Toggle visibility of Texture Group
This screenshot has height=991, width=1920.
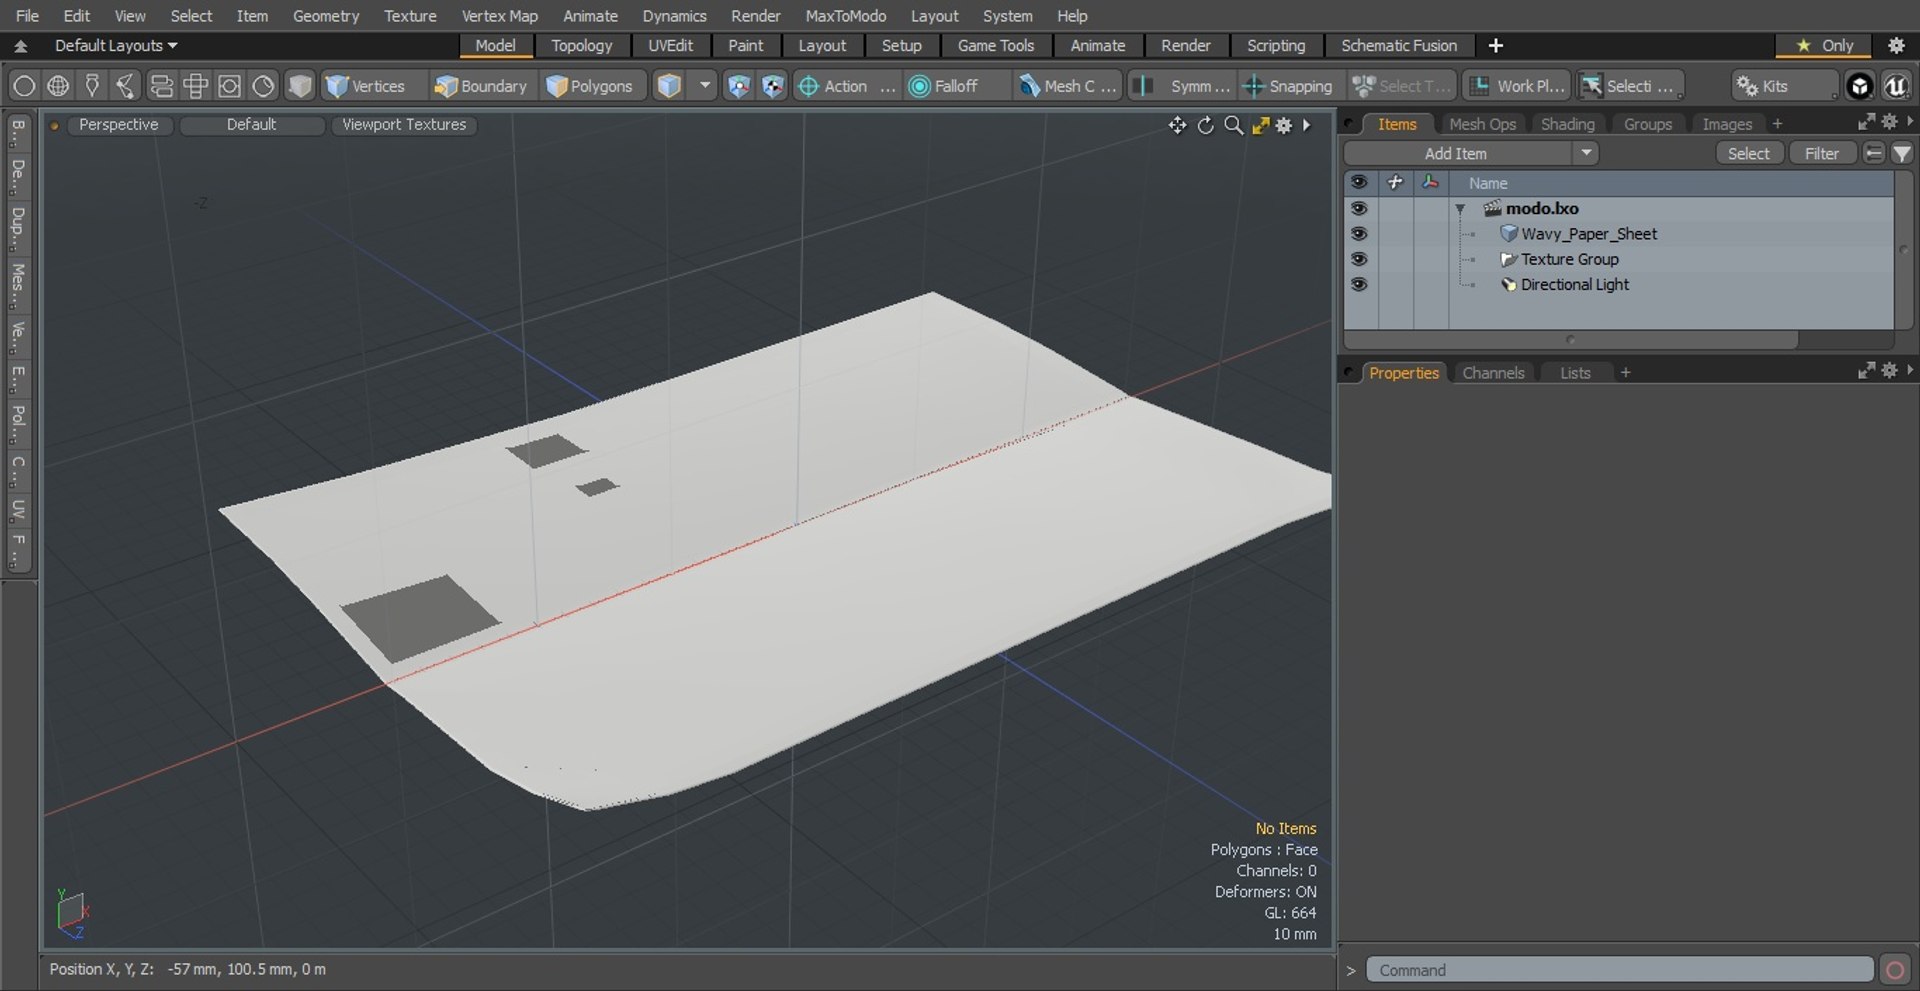tap(1358, 259)
